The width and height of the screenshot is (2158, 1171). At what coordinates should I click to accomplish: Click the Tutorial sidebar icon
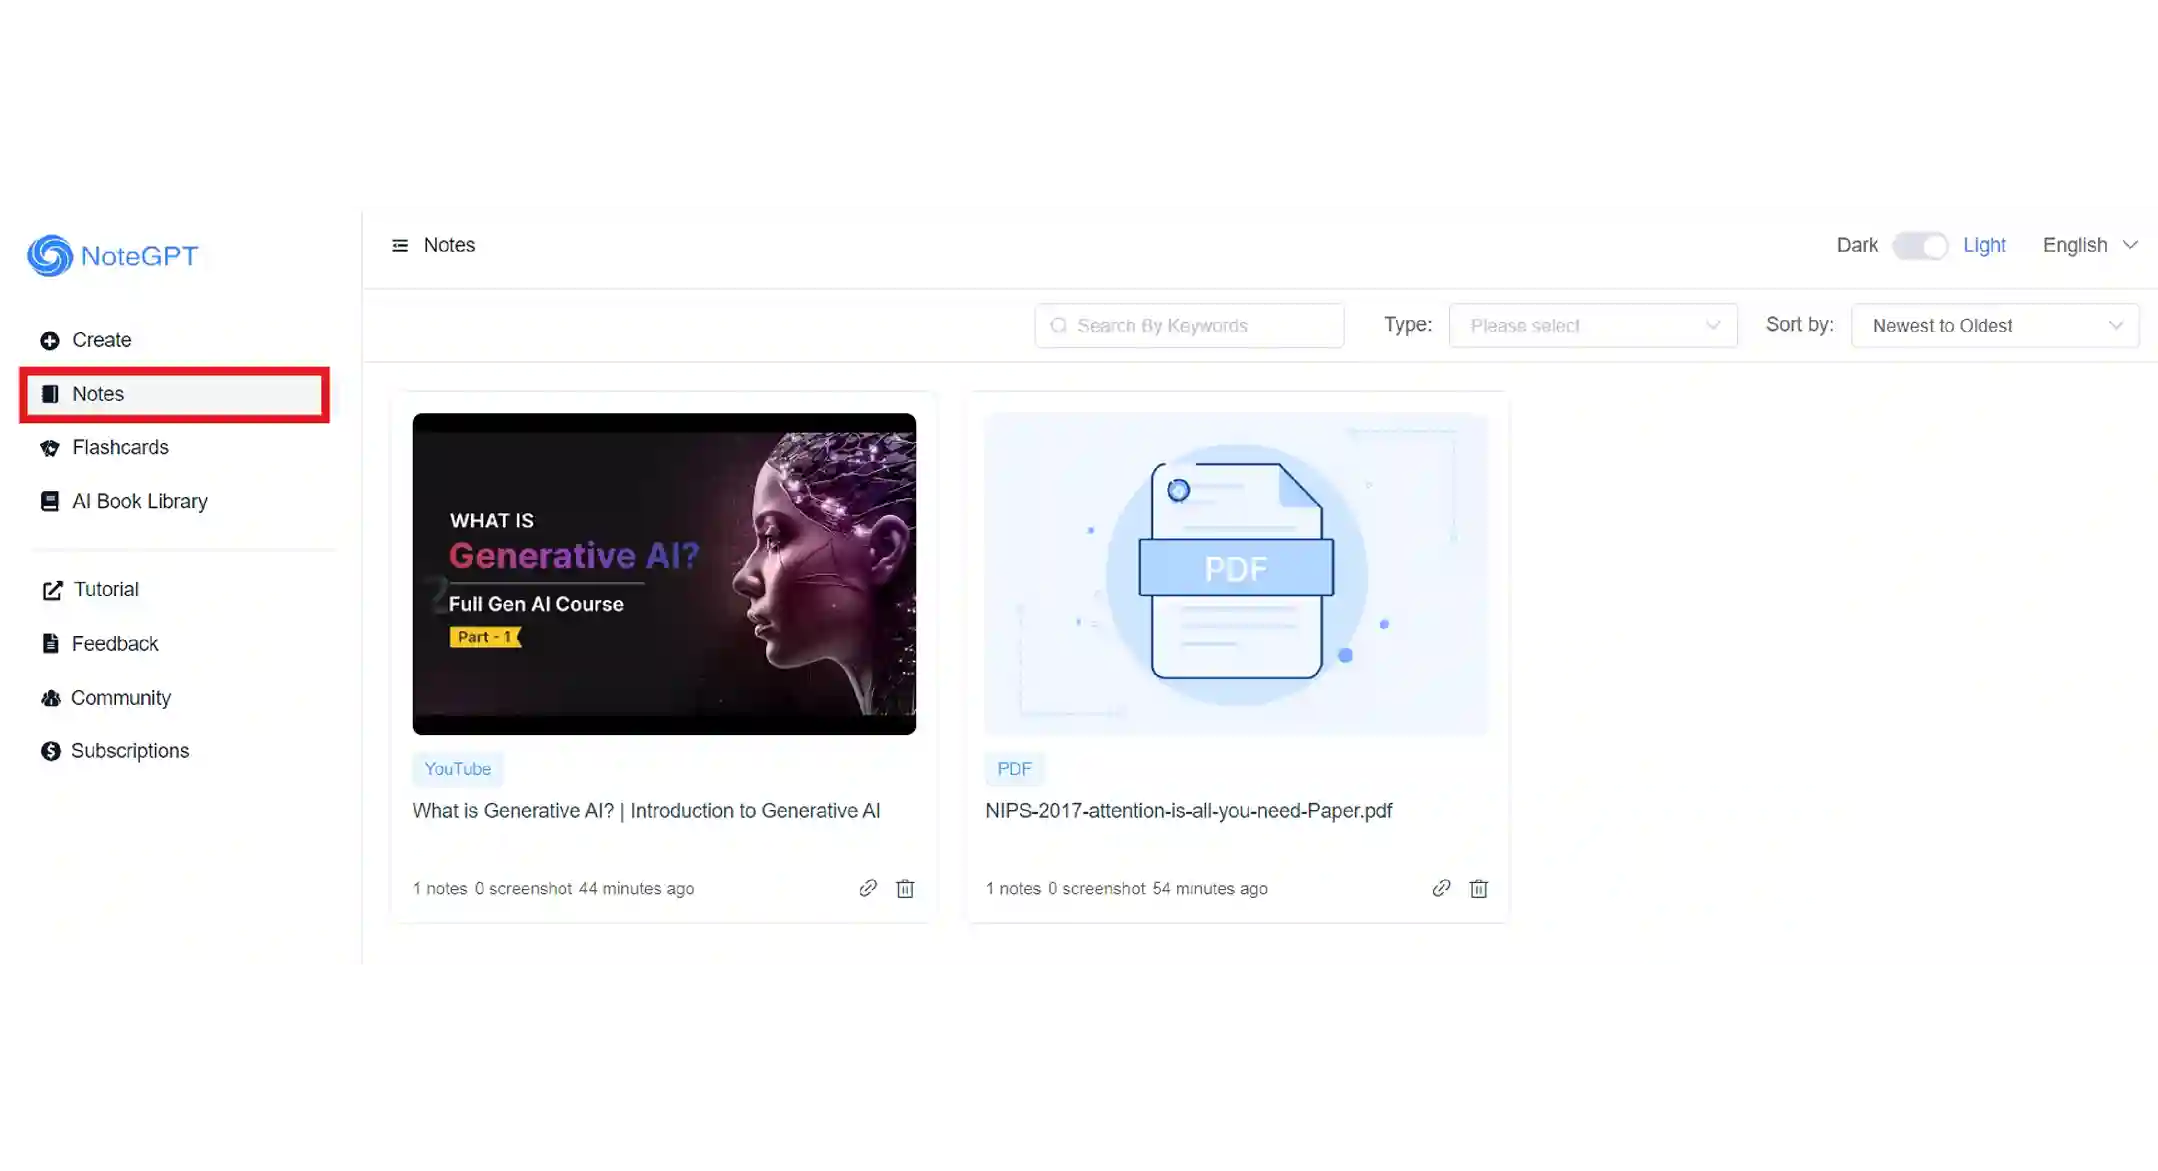pyautogui.click(x=53, y=588)
